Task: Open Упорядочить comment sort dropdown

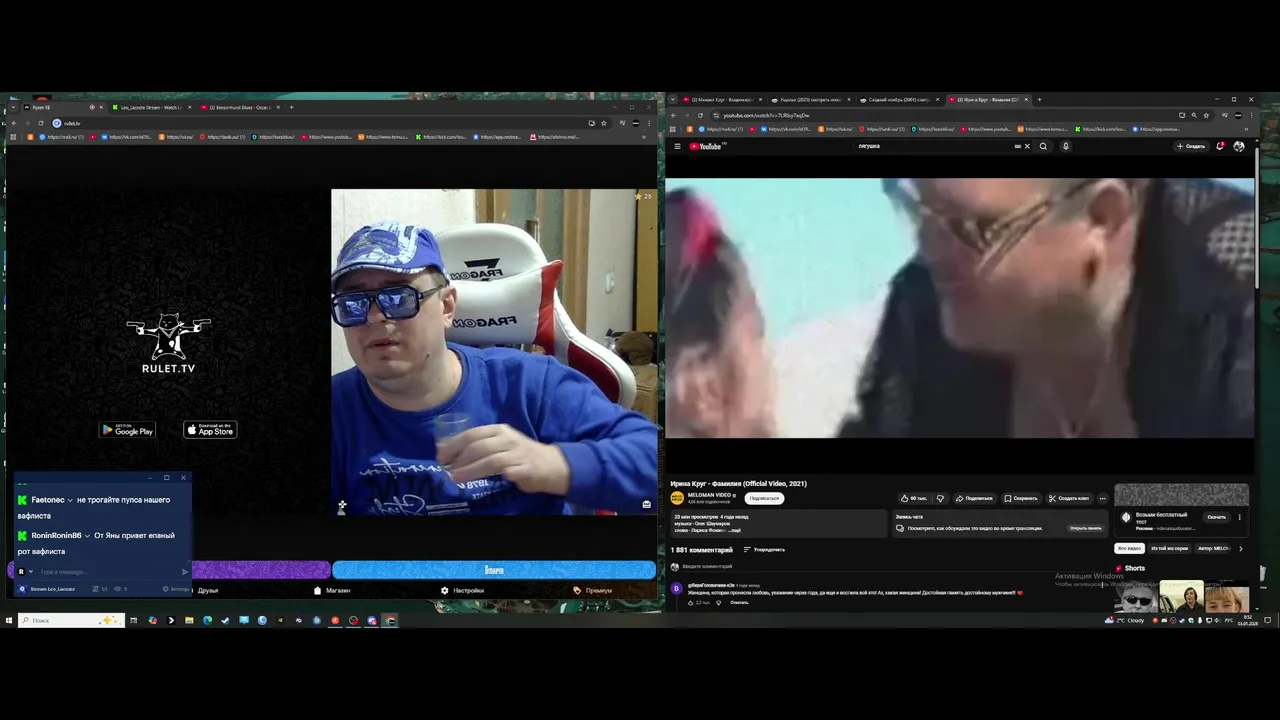Action: [x=764, y=549]
